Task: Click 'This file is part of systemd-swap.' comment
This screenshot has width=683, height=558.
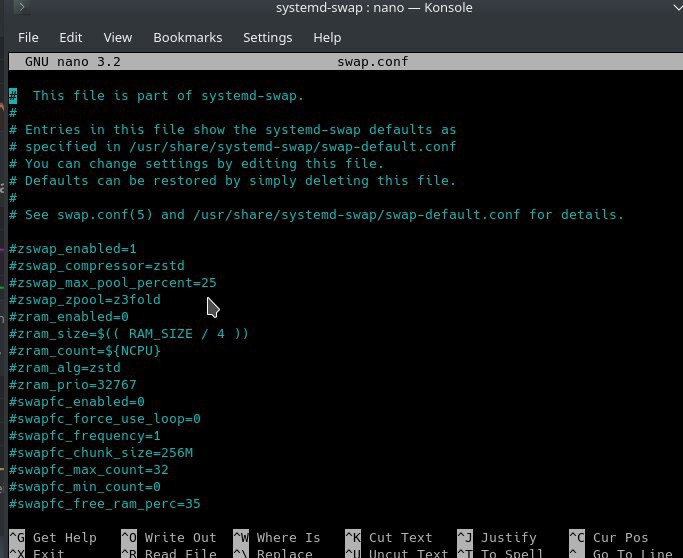Action: coord(168,95)
